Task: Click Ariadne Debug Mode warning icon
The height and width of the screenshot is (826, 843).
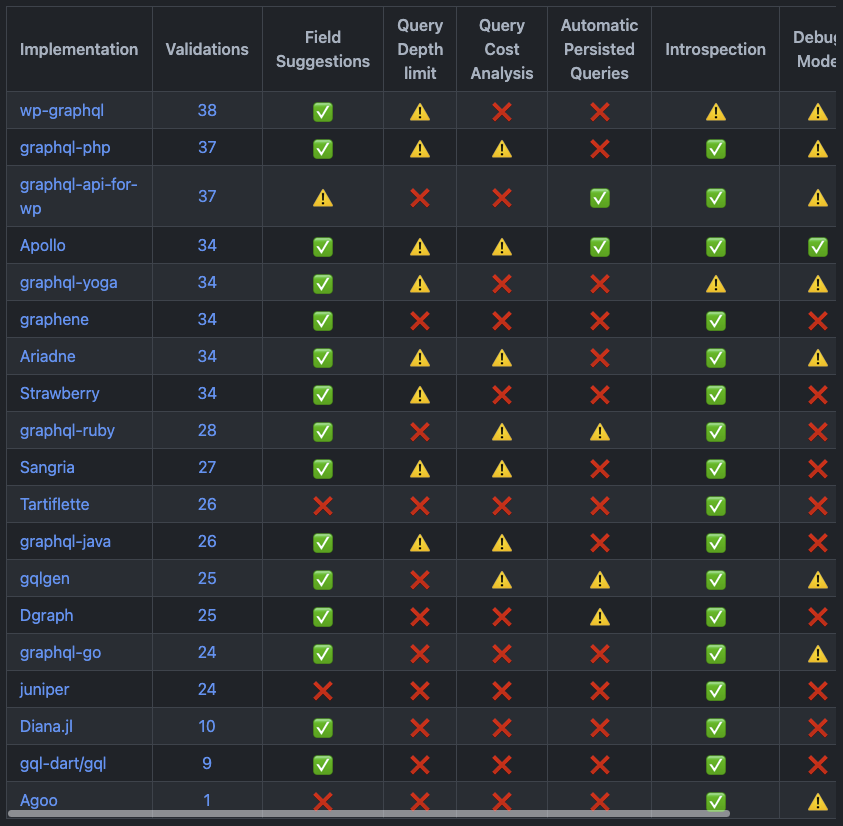Action: point(818,358)
